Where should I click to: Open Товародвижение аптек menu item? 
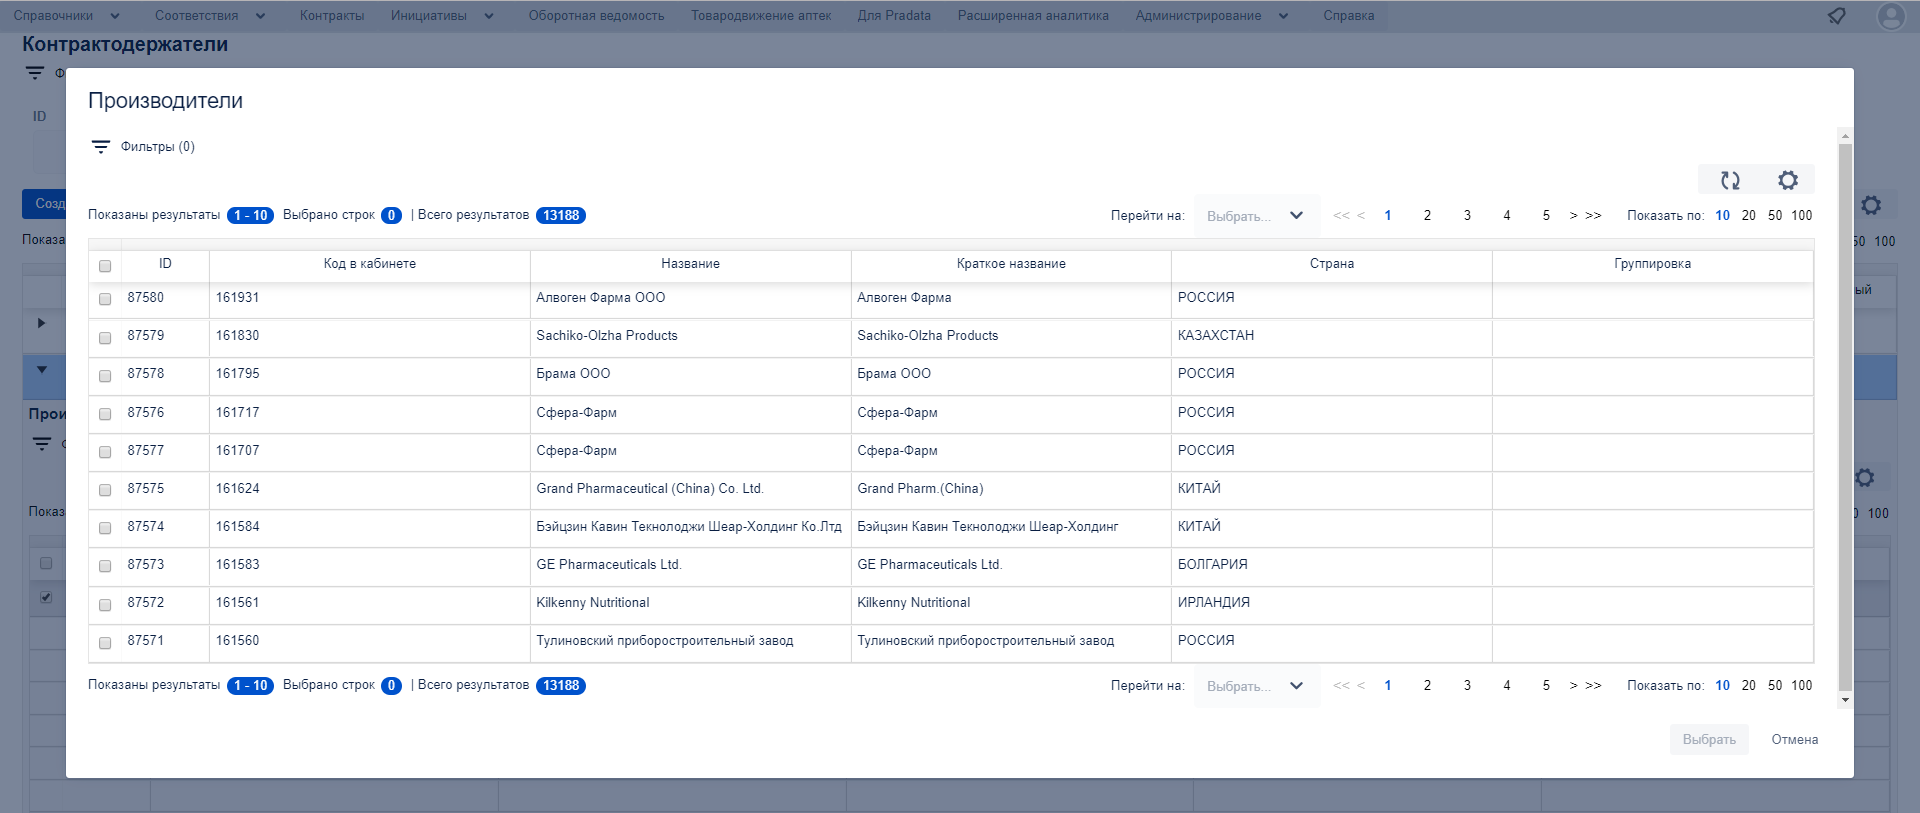point(761,16)
